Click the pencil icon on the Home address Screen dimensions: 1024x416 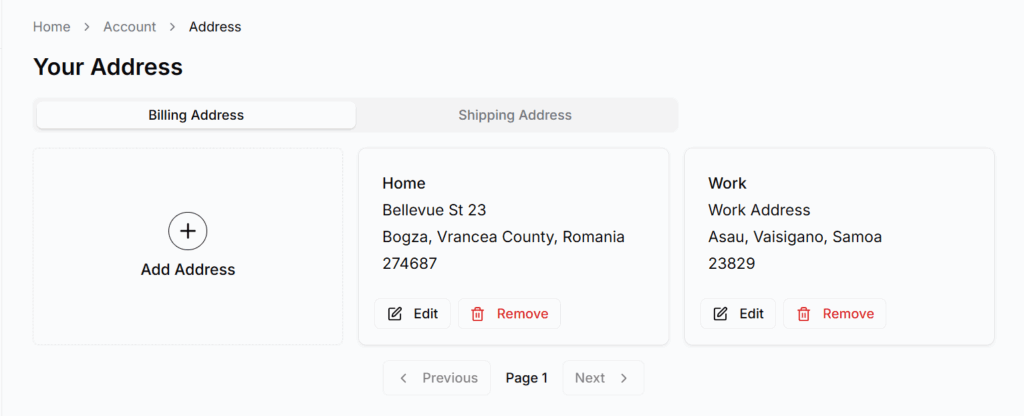point(395,314)
